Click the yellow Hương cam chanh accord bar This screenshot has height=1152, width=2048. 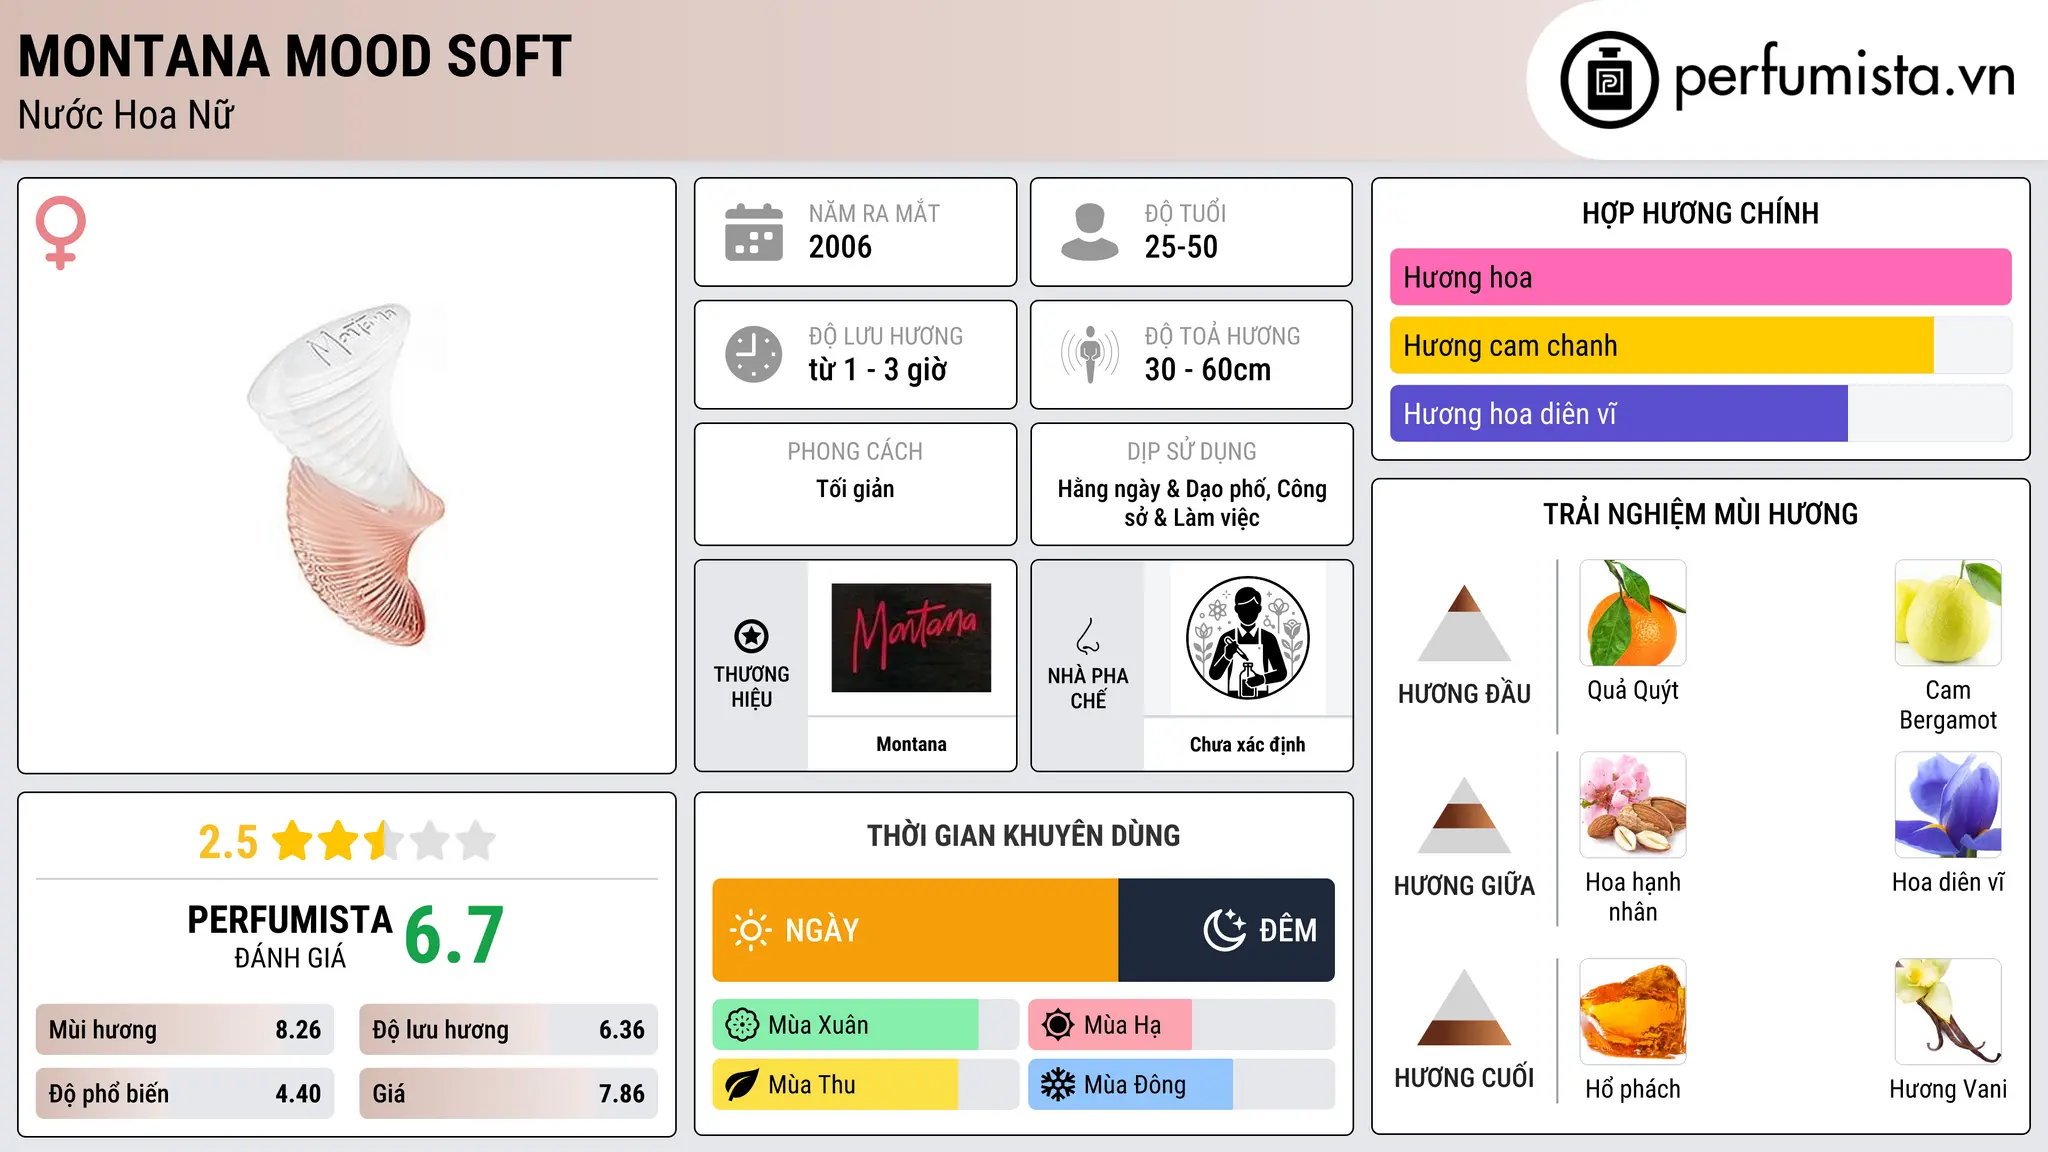point(1661,345)
